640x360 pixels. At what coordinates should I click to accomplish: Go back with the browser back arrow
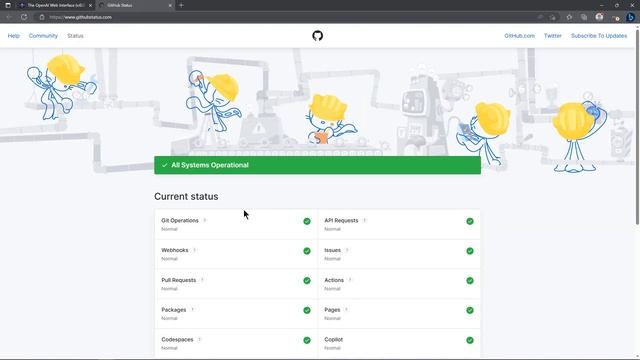click(9, 17)
